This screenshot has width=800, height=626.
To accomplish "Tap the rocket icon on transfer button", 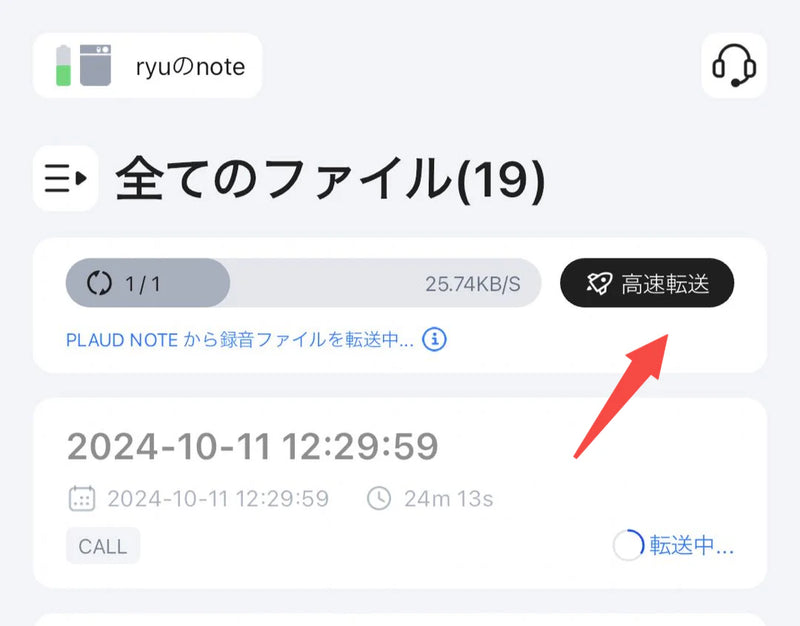I will (598, 283).
